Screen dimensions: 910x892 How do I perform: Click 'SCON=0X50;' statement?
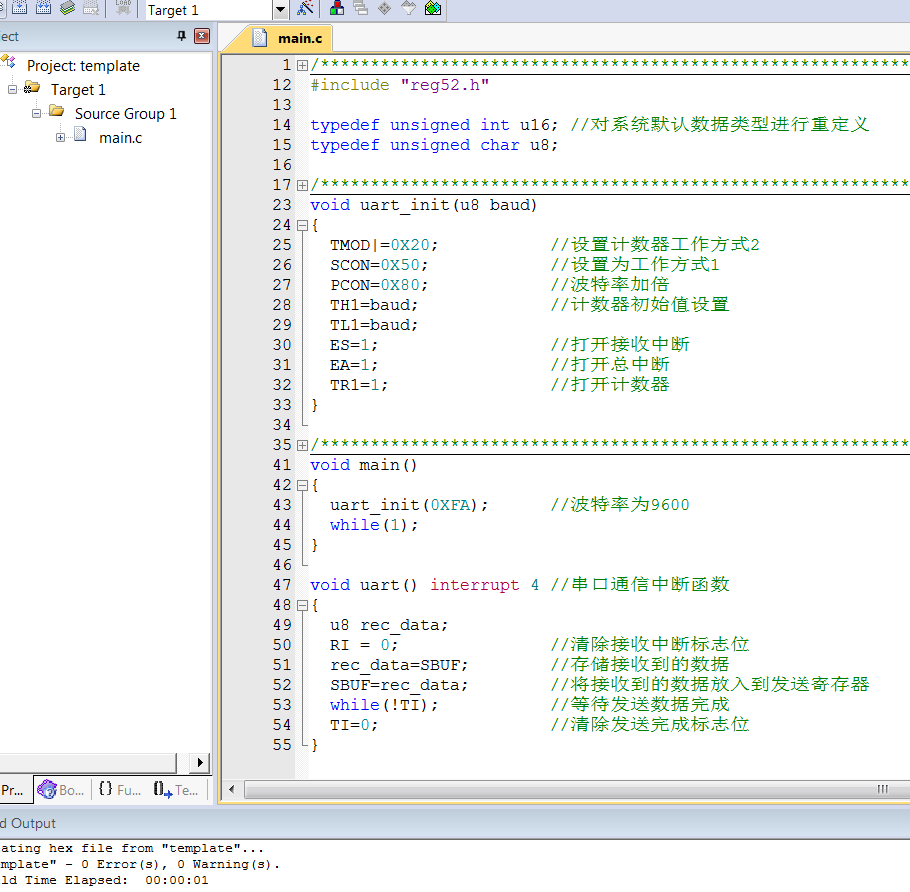coord(379,265)
